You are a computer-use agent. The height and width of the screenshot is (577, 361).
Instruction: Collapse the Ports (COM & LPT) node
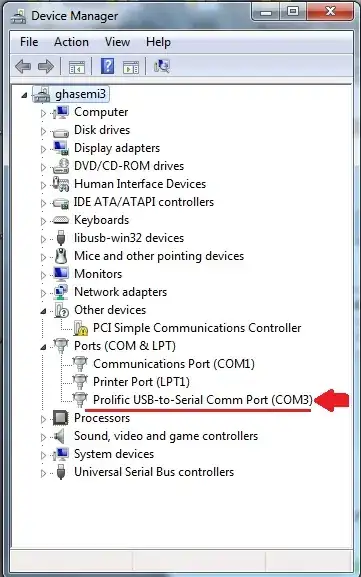point(43,347)
